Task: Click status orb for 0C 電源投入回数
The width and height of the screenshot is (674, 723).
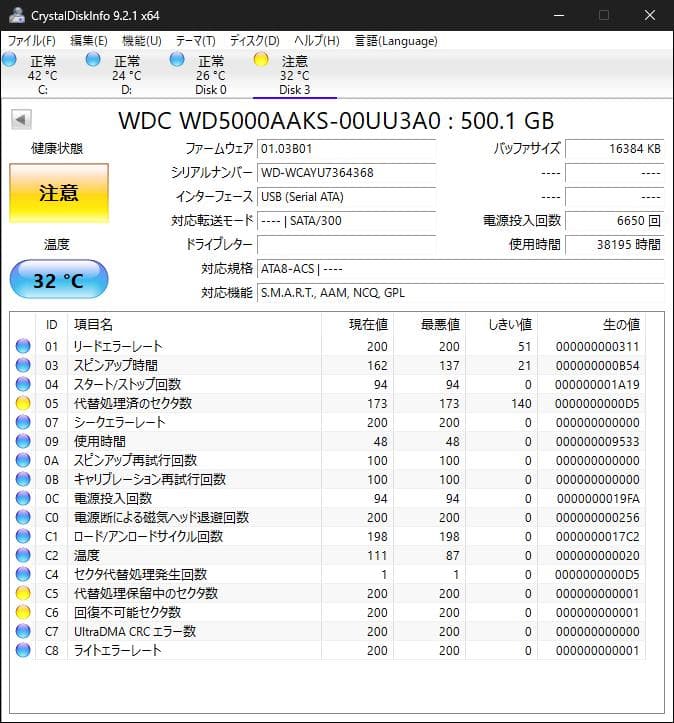Action: (23, 498)
